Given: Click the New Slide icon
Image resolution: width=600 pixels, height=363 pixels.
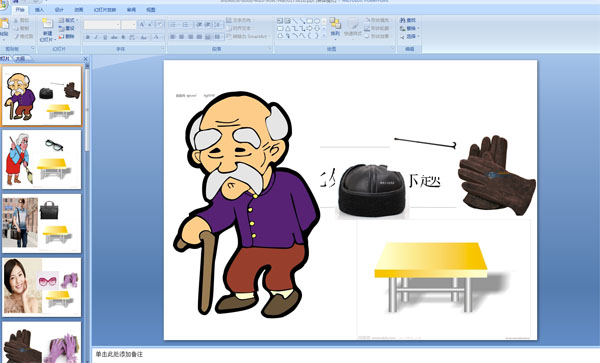Looking at the screenshot, I should 47,24.
